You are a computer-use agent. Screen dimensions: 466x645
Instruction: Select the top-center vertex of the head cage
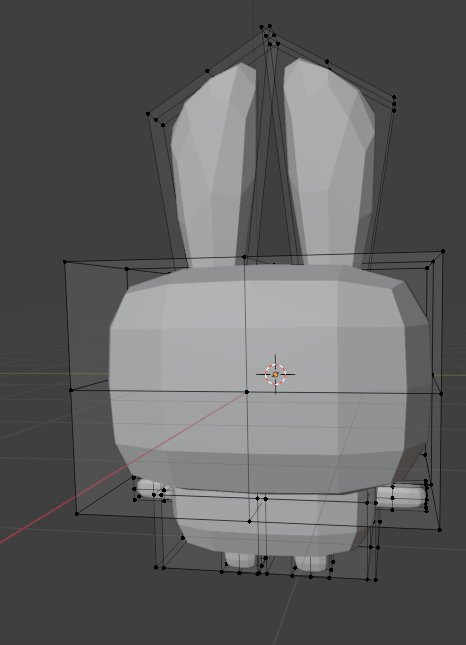click(244, 257)
